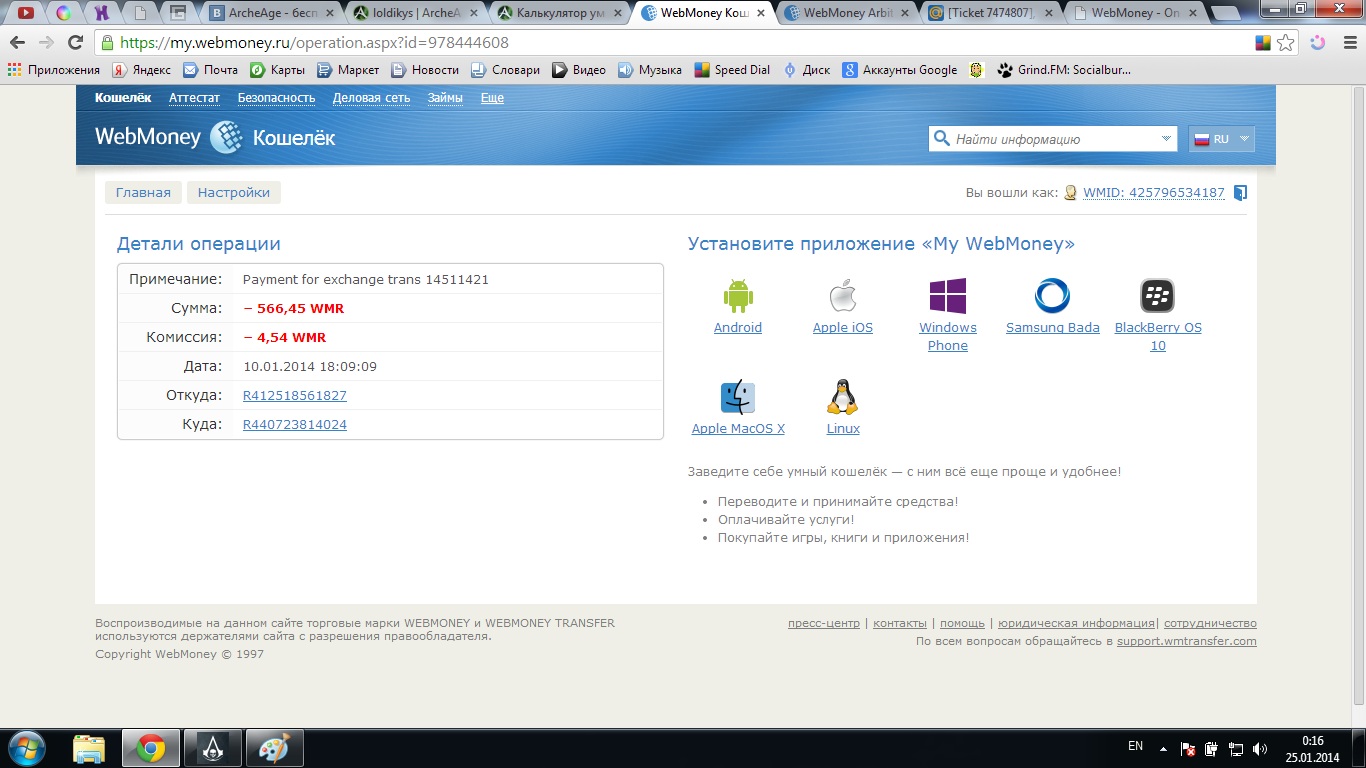Open the Яндекс bookmark
Image resolution: width=1366 pixels, height=768 pixels.
pyautogui.click(x=141, y=70)
